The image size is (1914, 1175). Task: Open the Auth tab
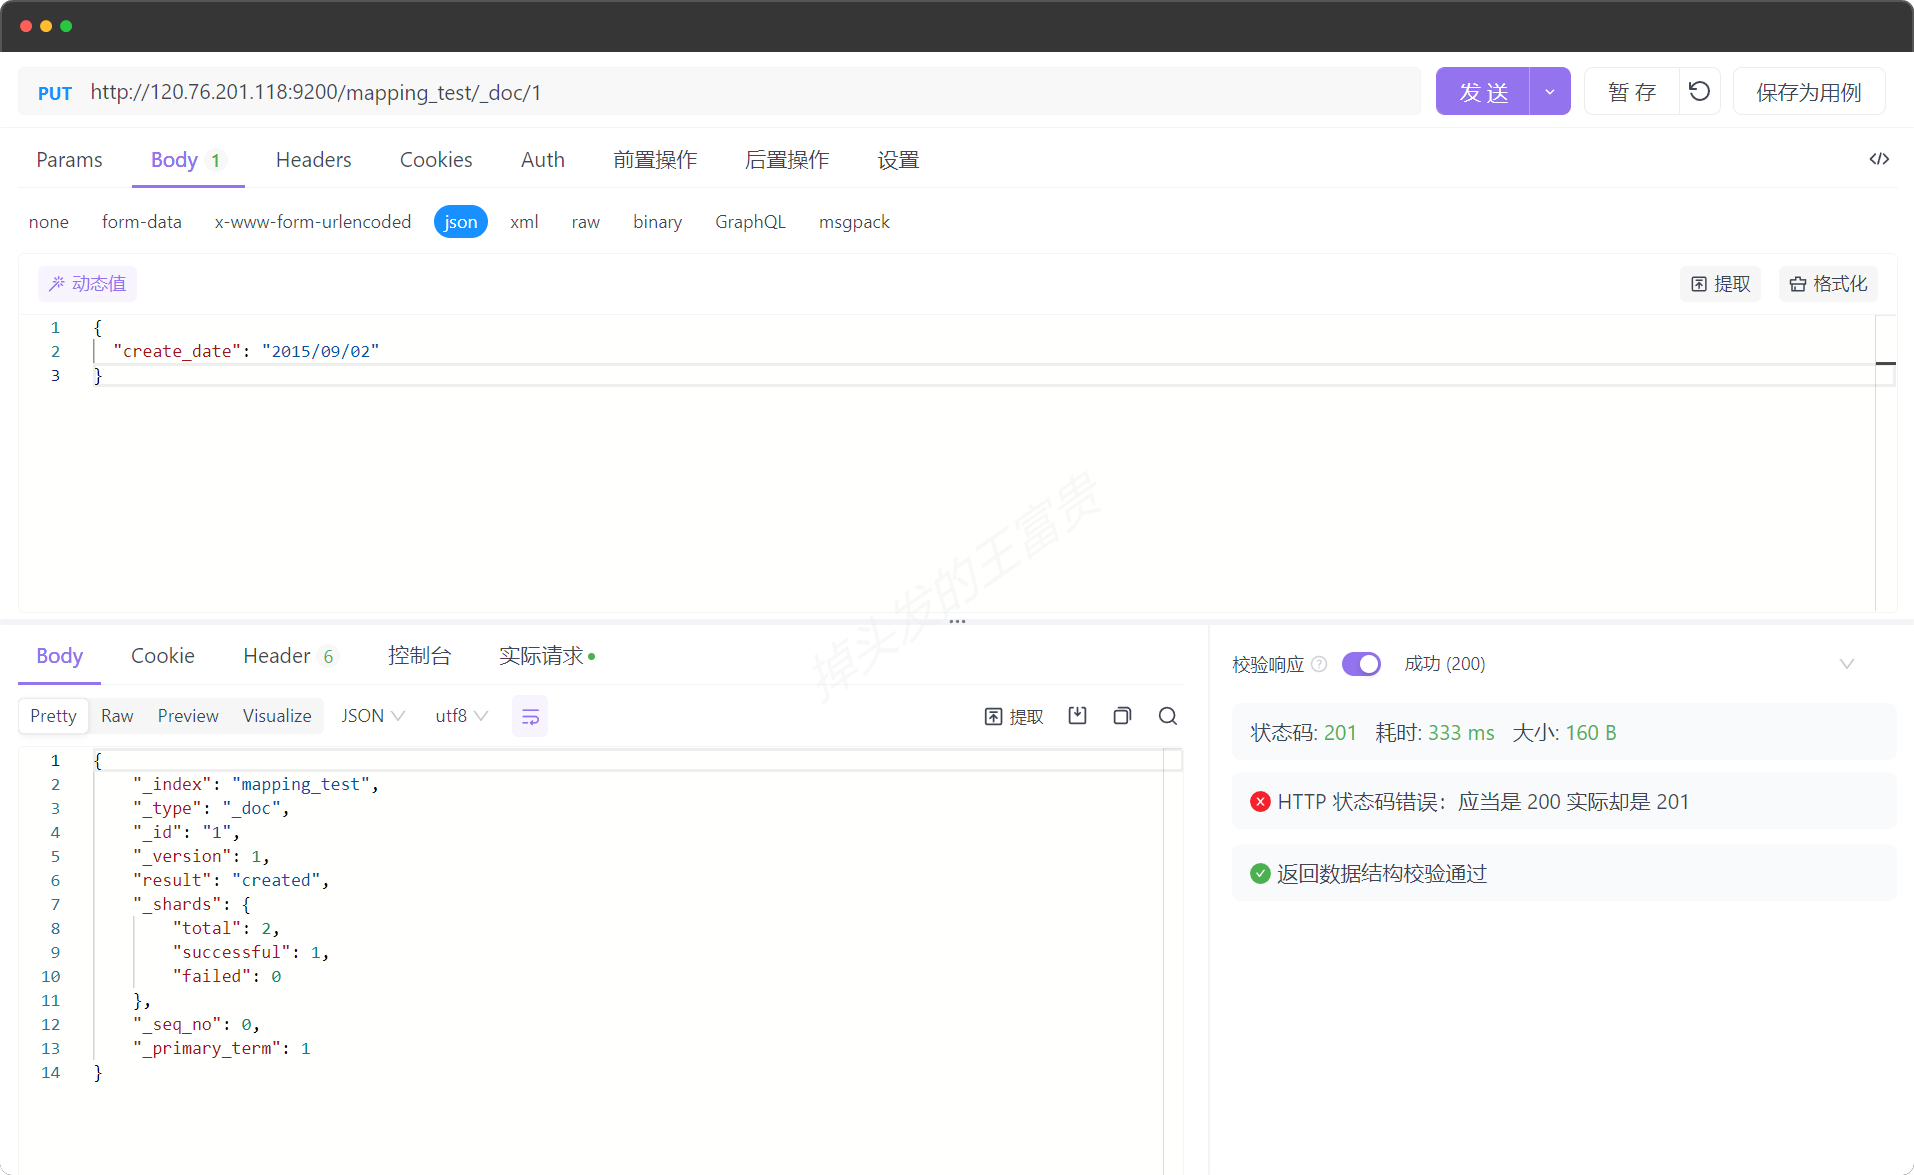click(543, 160)
